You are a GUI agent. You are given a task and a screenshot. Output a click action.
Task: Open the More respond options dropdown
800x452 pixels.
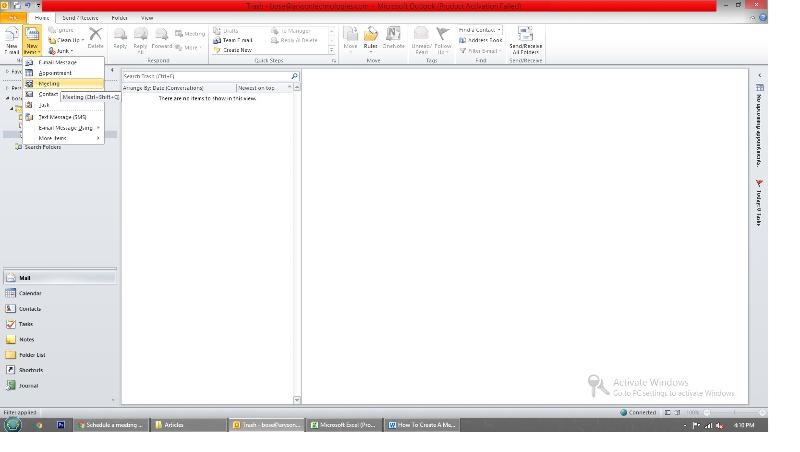188,47
